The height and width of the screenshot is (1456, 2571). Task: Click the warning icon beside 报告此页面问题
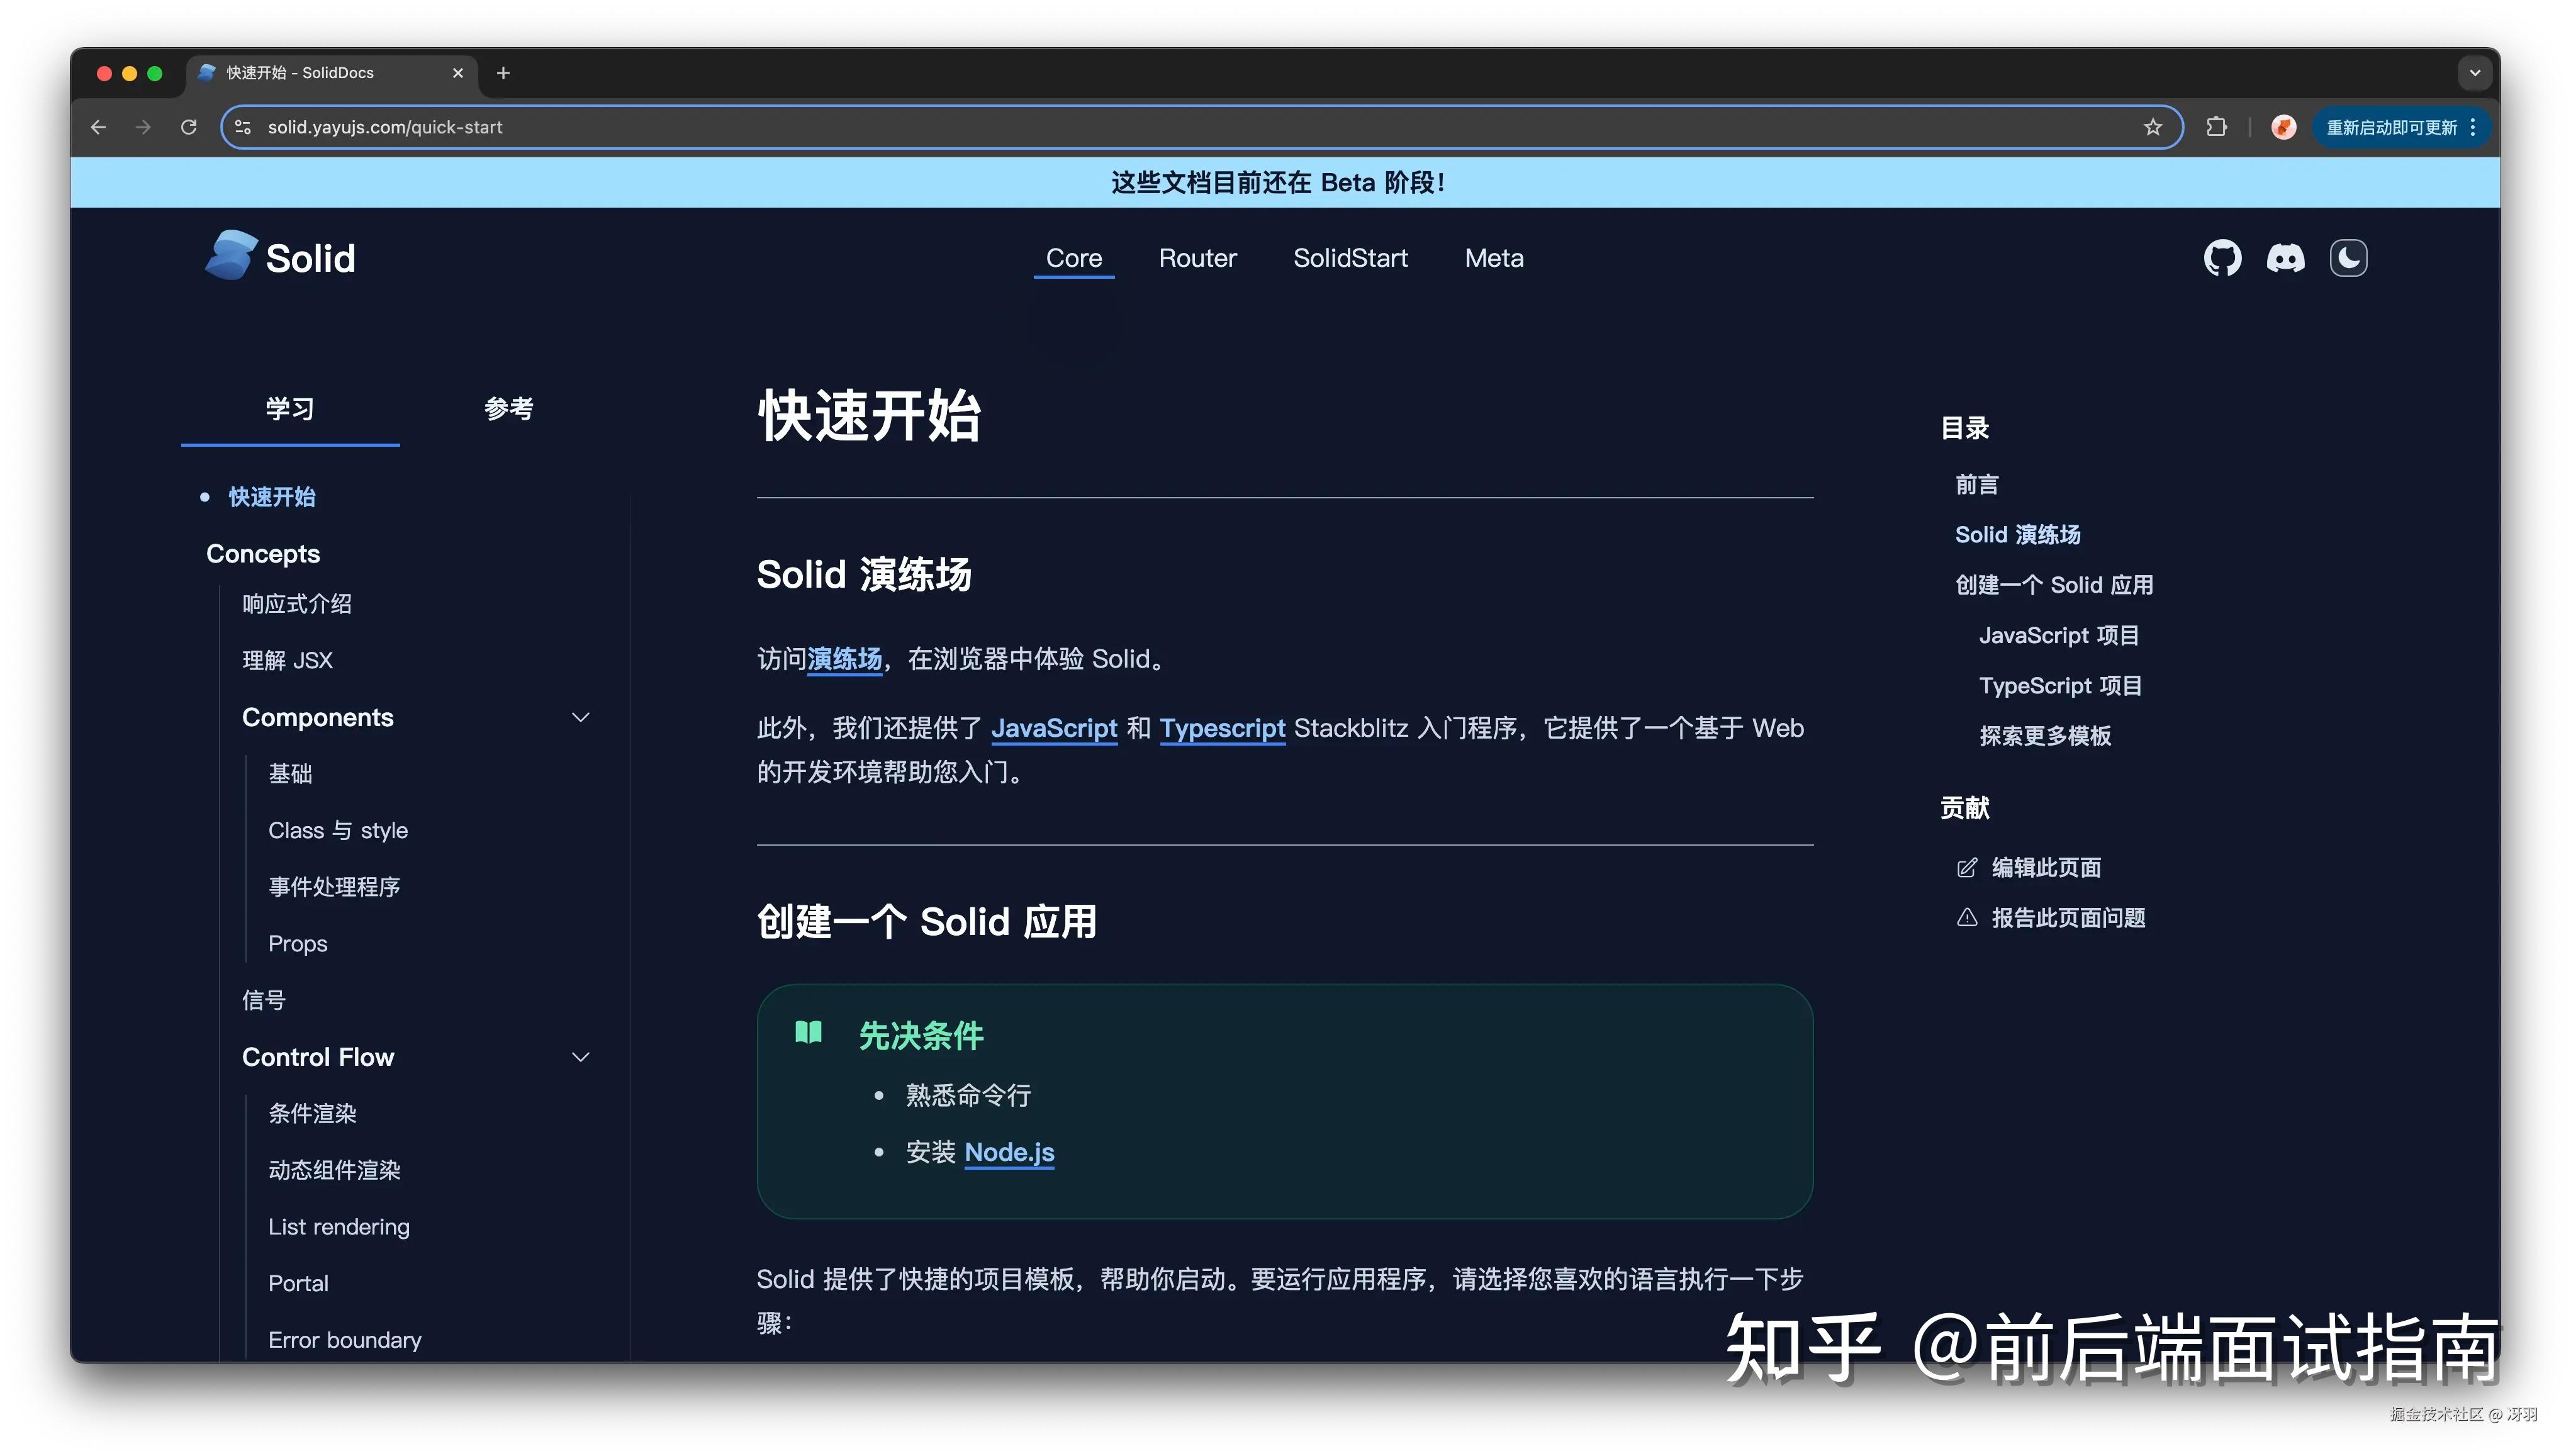pyautogui.click(x=1968, y=917)
